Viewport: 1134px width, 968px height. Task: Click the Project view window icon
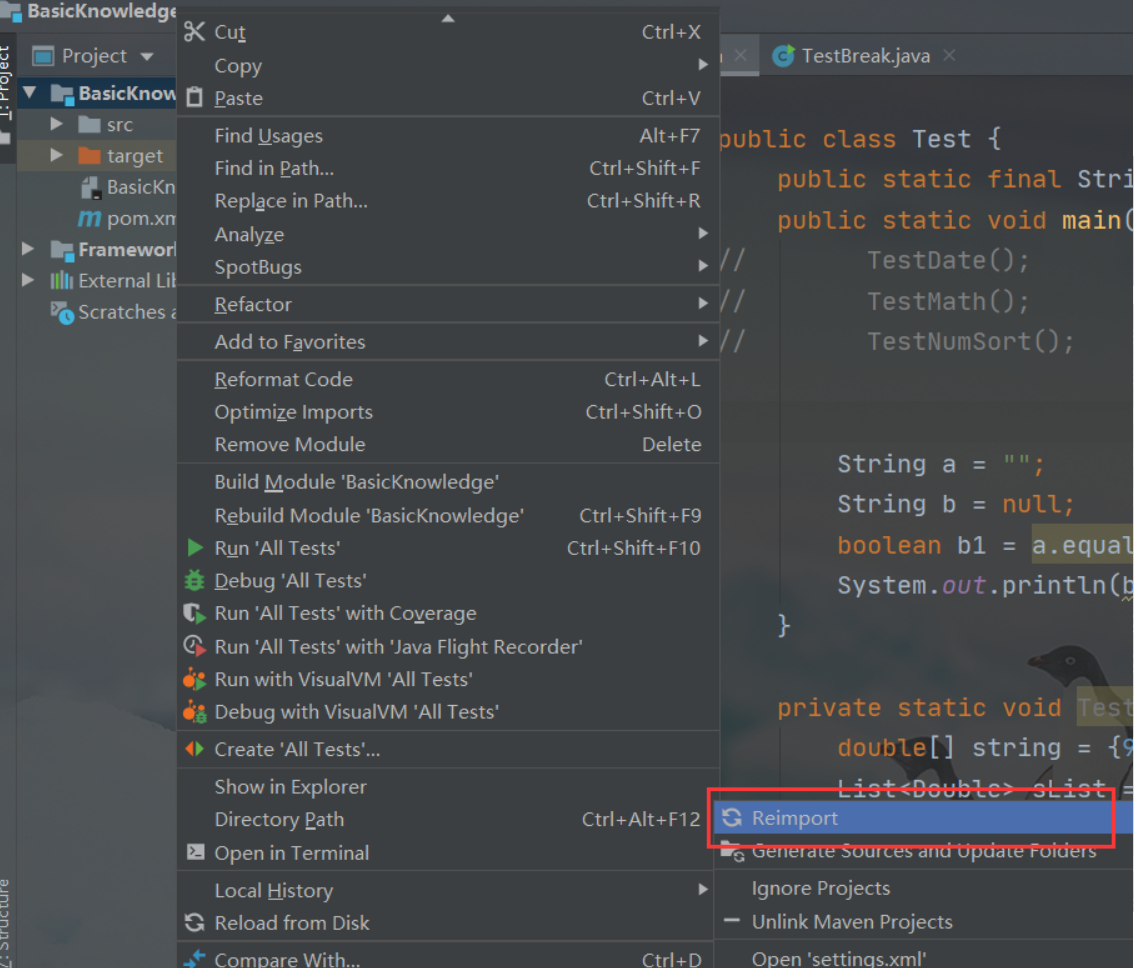click(43, 56)
